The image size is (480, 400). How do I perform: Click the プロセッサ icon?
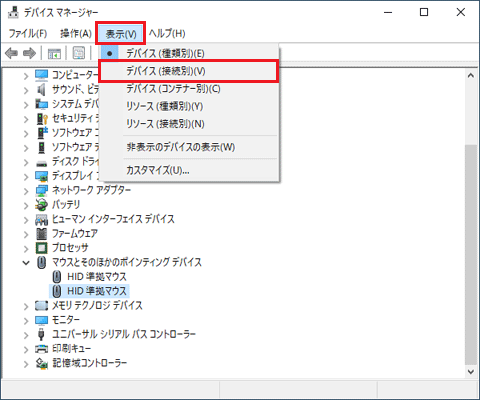click(x=41, y=248)
